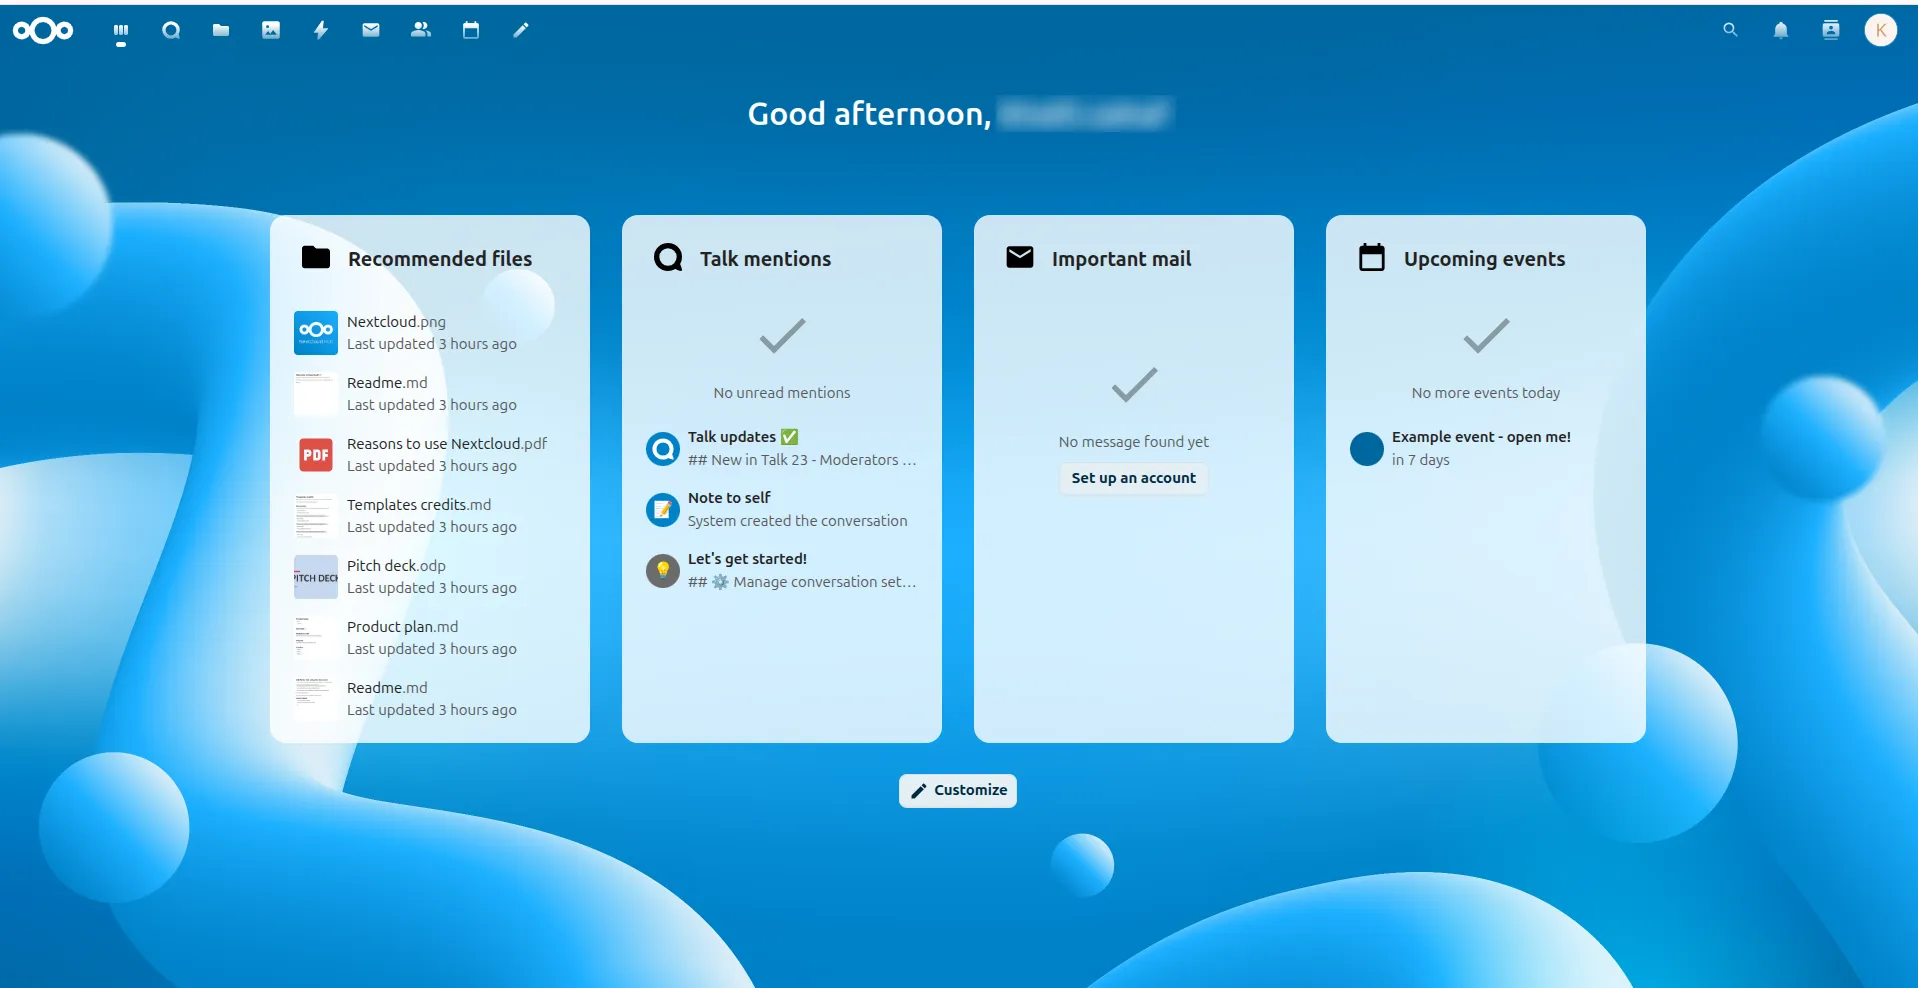Open the Mail app envelope icon

coord(371,31)
